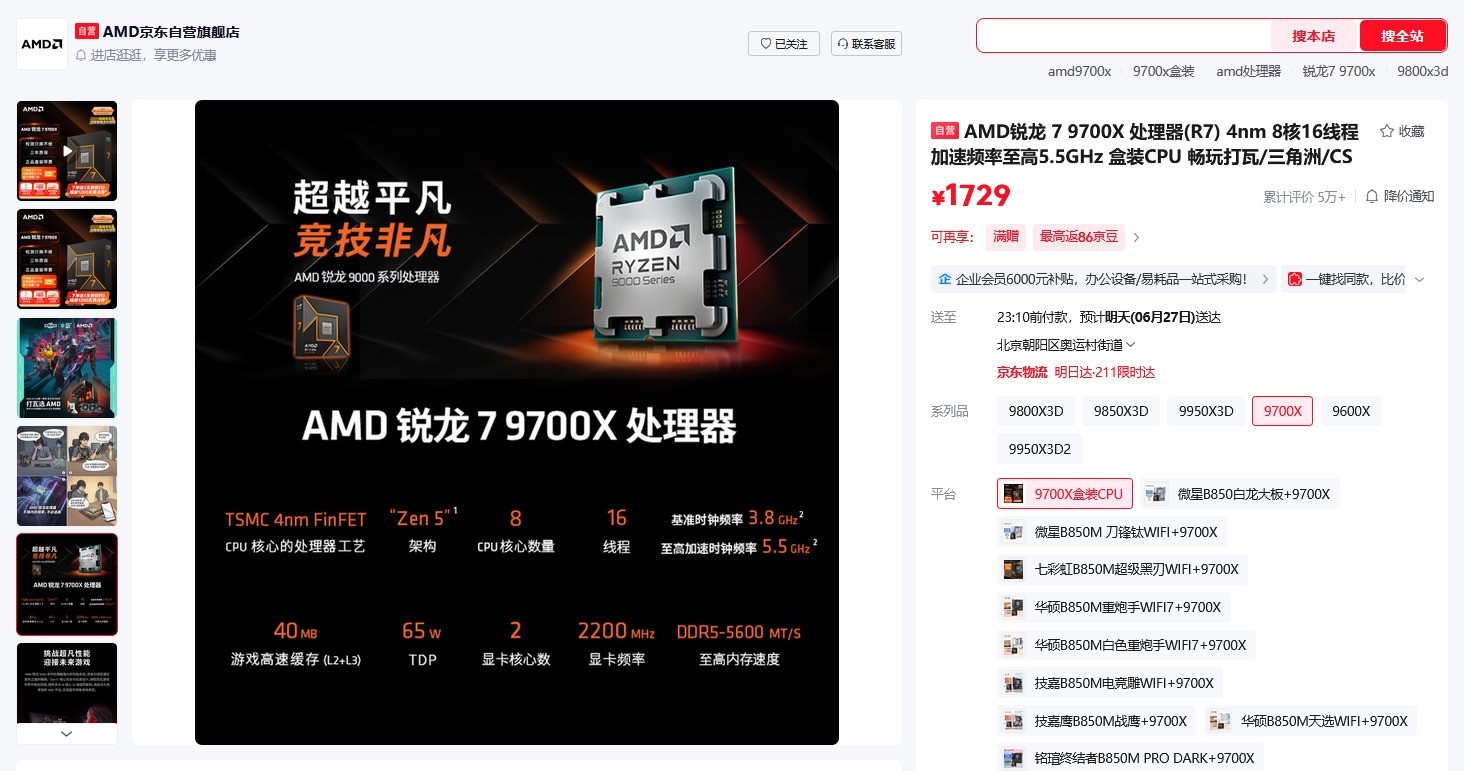Search the whole site with 搜全站
This screenshot has width=1464, height=771.
click(1402, 36)
